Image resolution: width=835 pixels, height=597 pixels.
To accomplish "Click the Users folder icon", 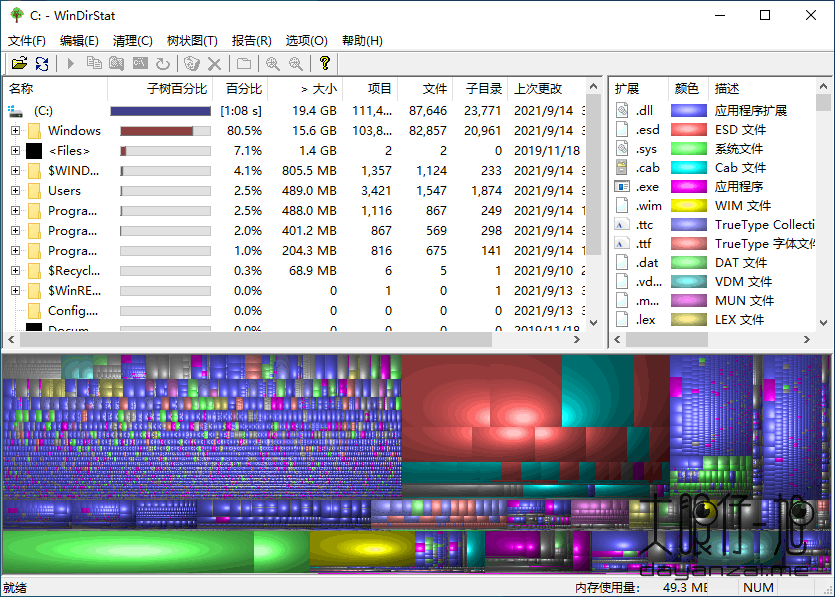I will click(x=34, y=191).
